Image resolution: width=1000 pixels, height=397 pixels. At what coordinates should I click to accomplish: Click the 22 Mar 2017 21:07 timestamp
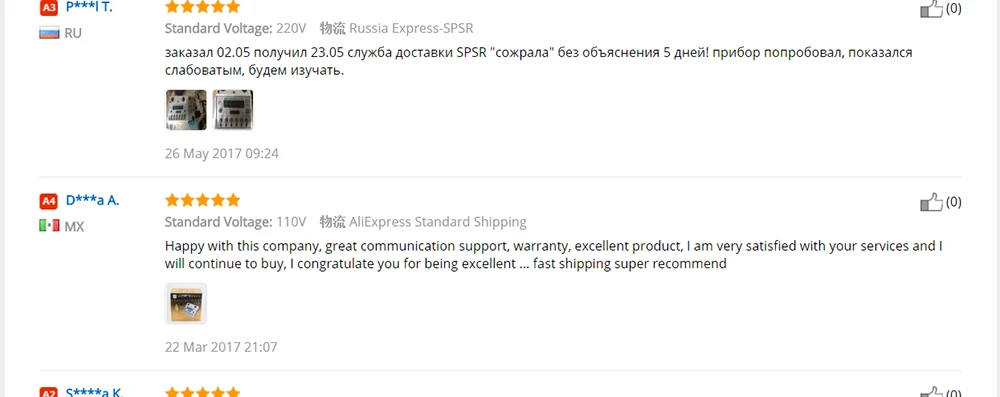[221, 347]
